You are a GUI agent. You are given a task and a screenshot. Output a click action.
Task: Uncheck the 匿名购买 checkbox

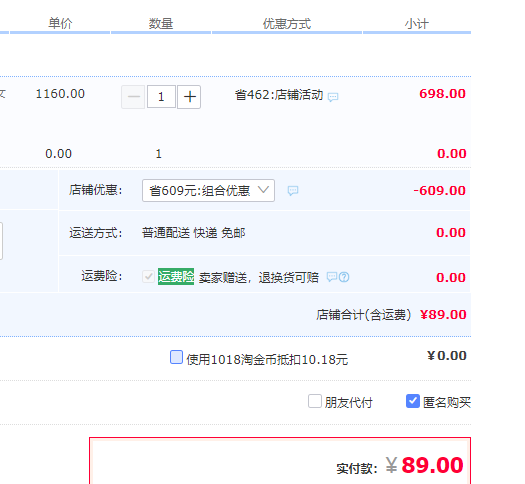(x=413, y=401)
